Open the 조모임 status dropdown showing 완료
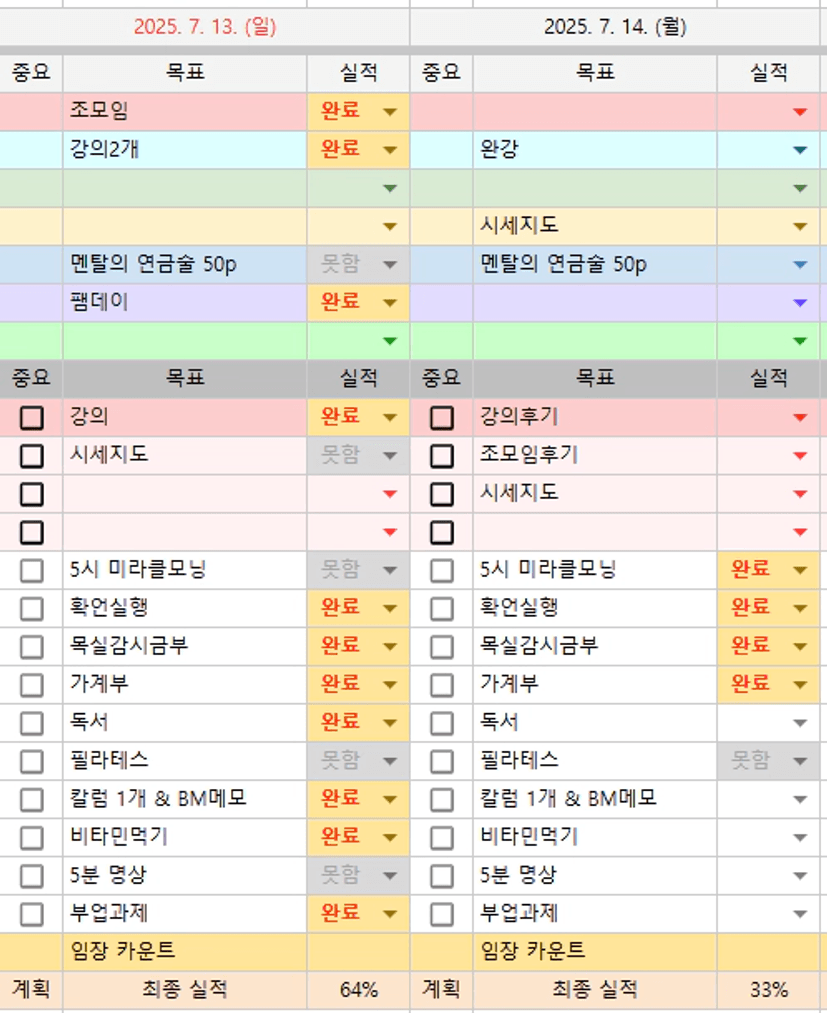This screenshot has height=1013, width=827. pyautogui.click(x=390, y=111)
